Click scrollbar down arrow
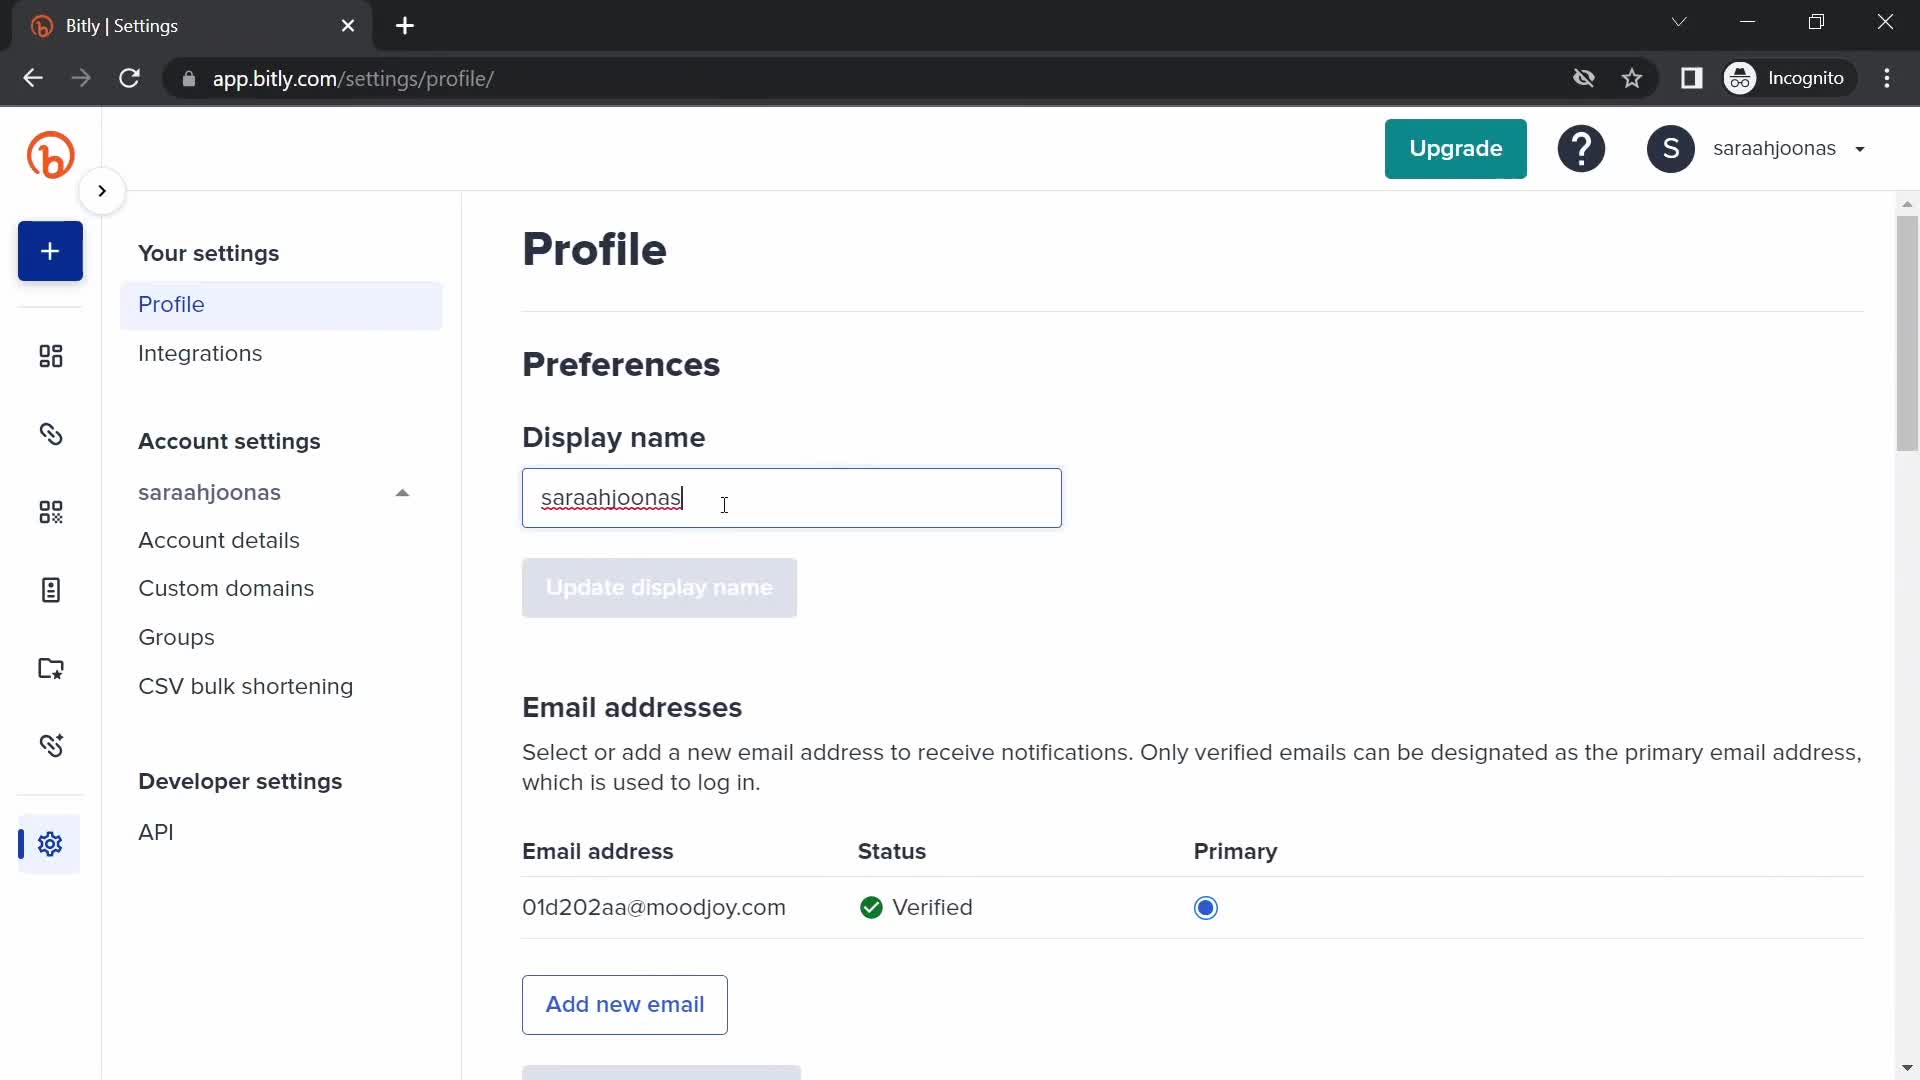The width and height of the screenshot is (1920, 1080). tap(1907, 1068)
